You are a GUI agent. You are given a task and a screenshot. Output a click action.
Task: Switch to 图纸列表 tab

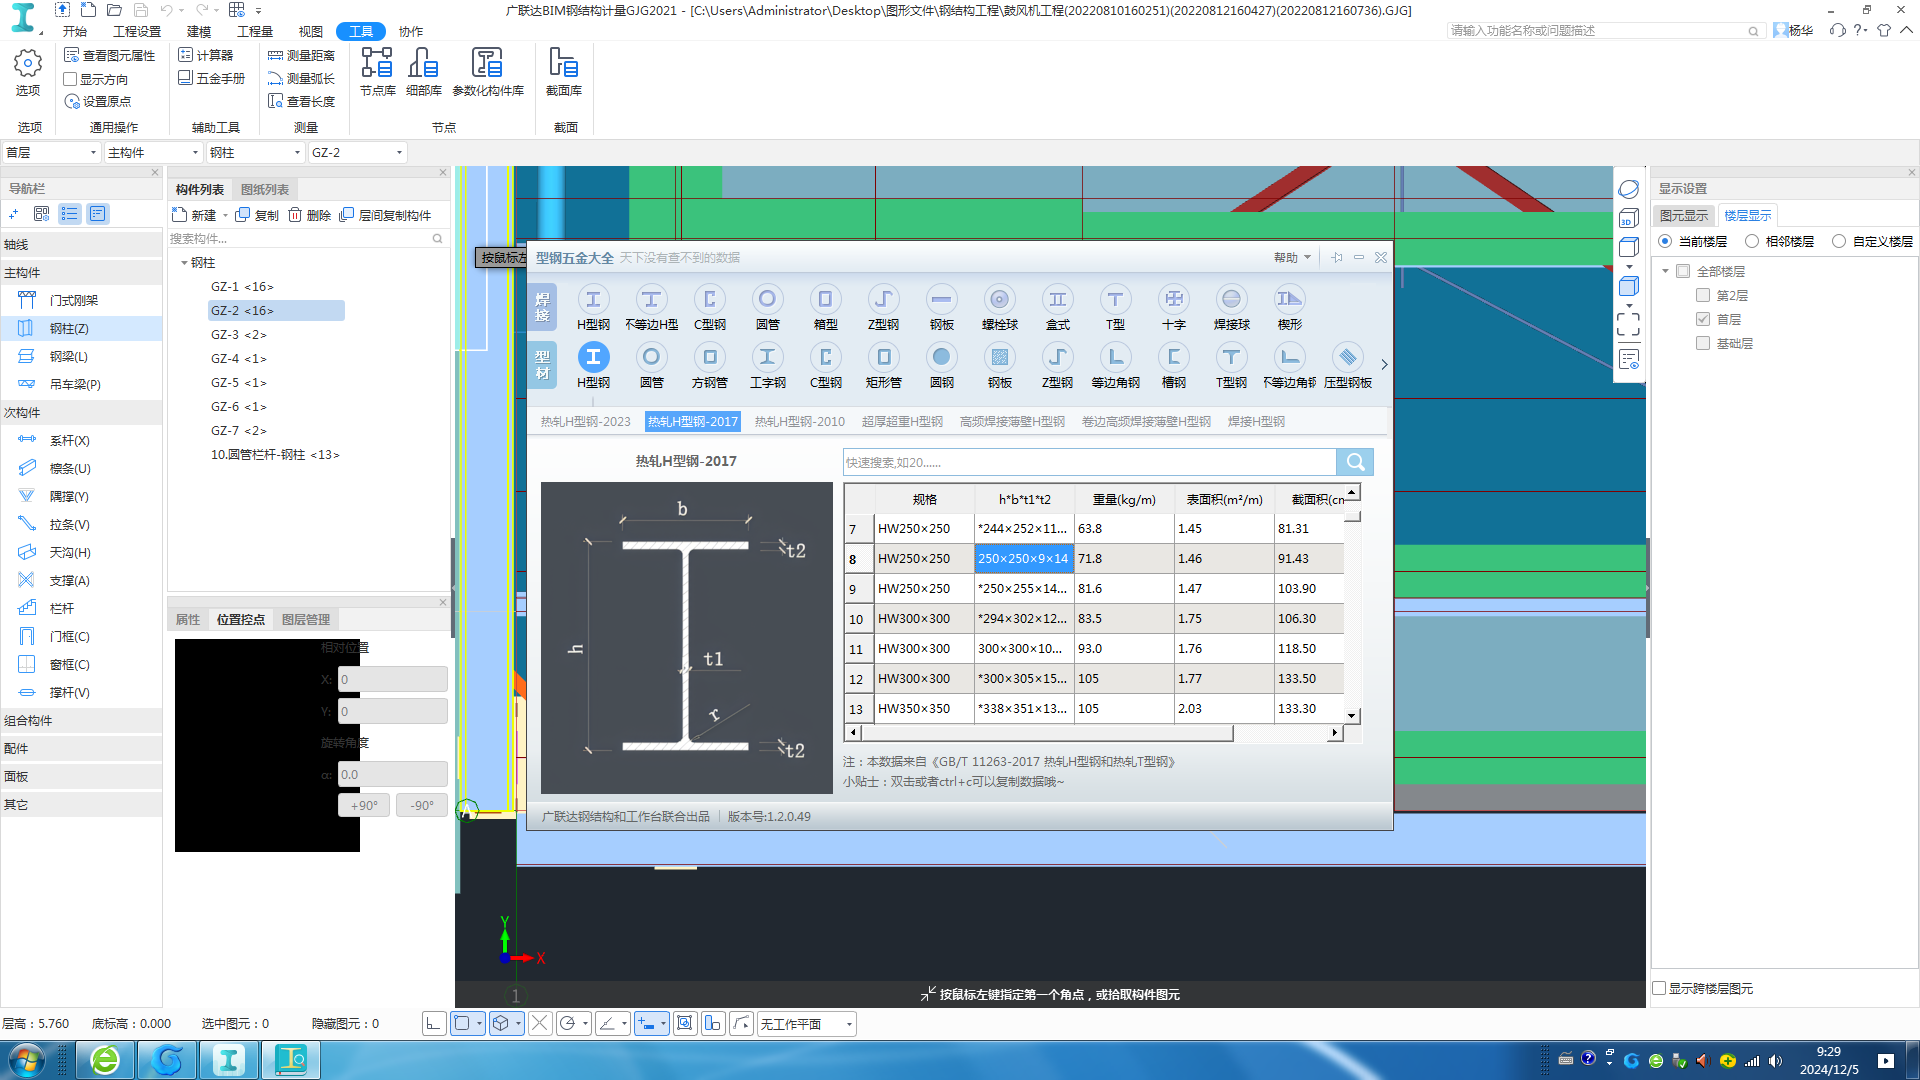265,189
